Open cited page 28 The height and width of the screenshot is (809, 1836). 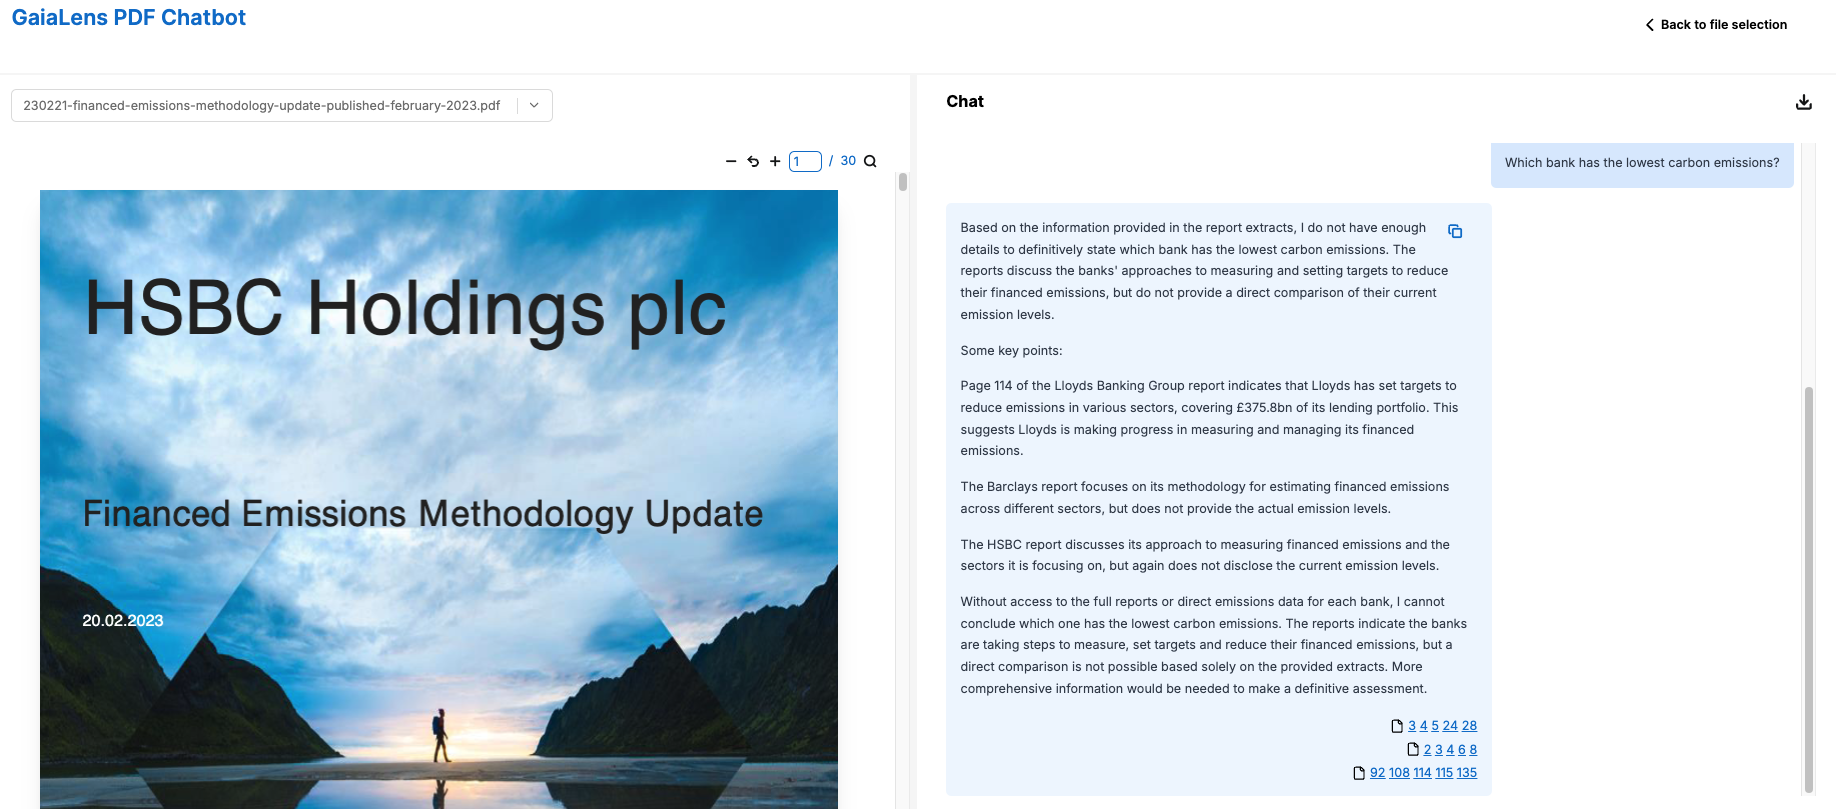[1469, 726]
